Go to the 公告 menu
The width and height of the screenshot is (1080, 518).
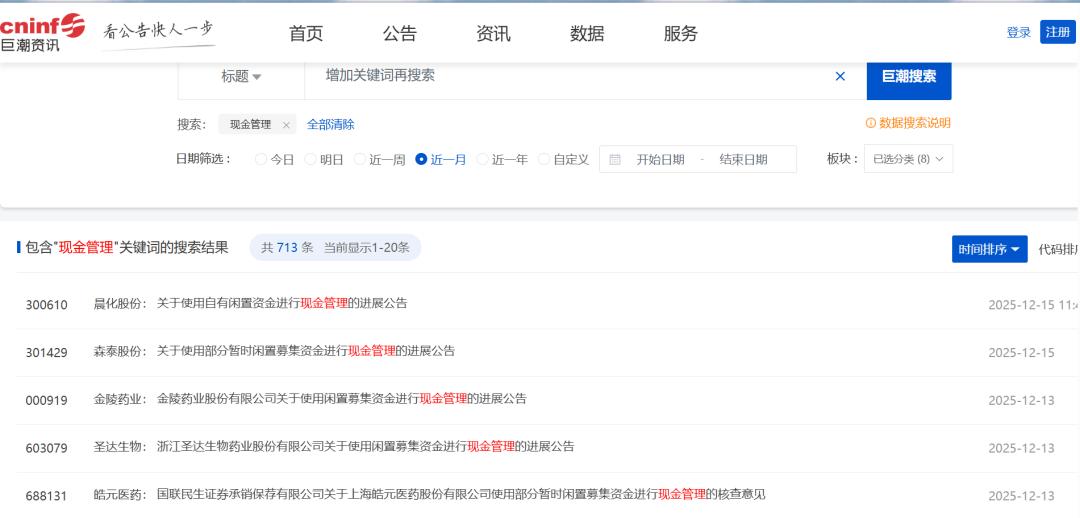point(399,33)
